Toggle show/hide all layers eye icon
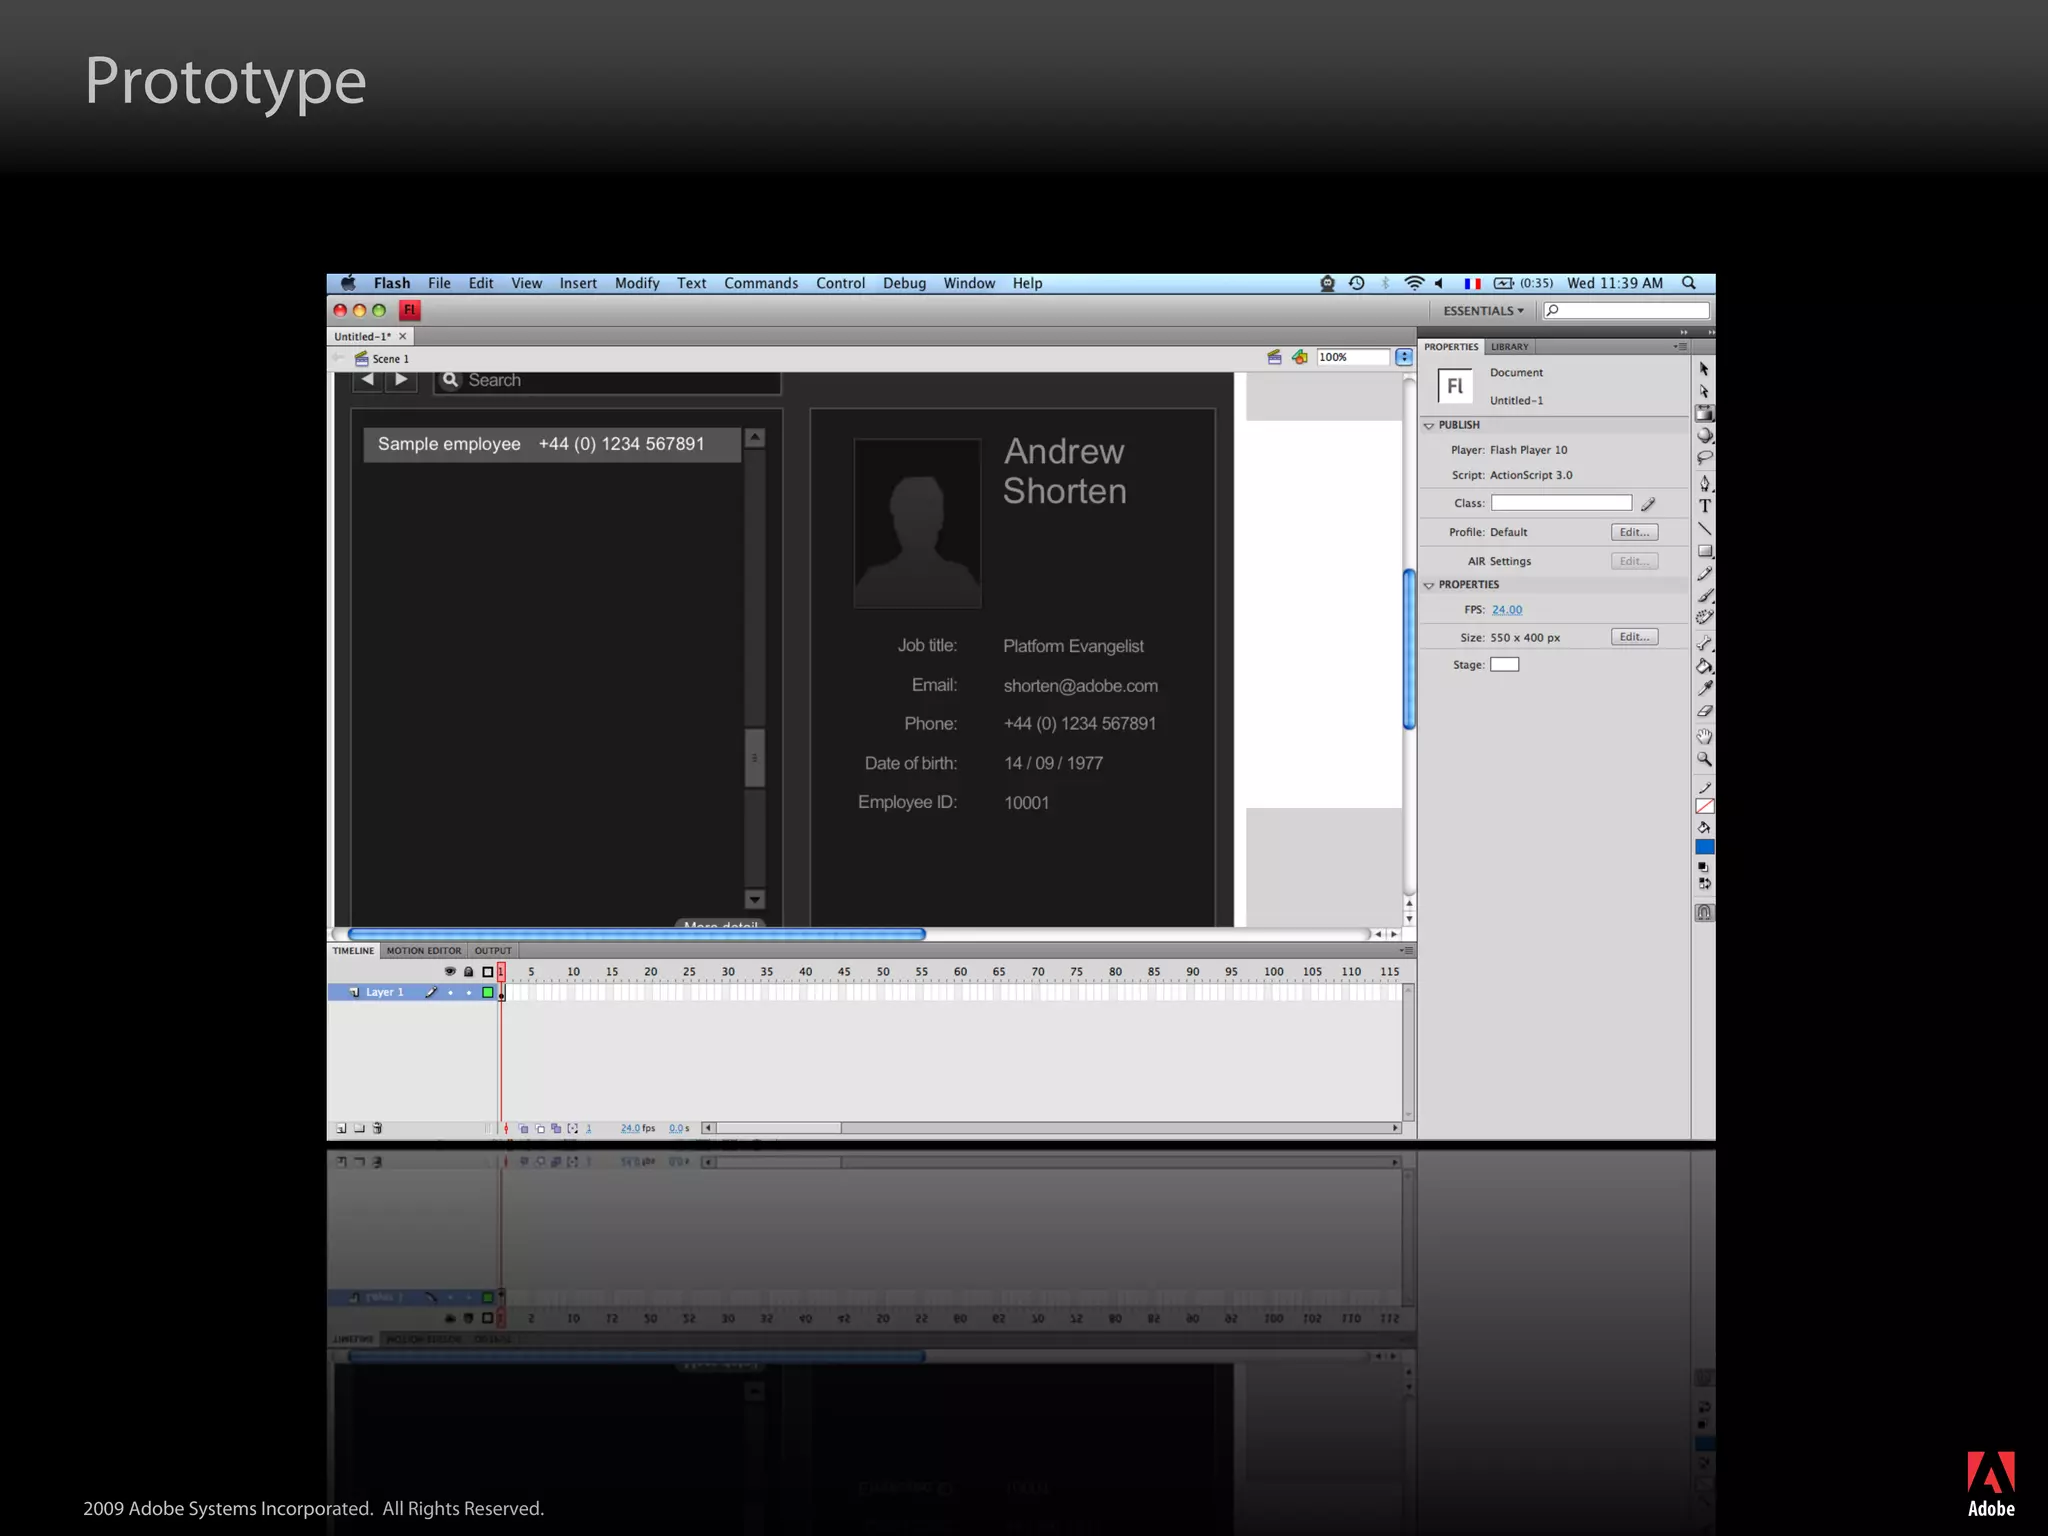Screen dimensions: 2048x1536 (x=450, y=971)
